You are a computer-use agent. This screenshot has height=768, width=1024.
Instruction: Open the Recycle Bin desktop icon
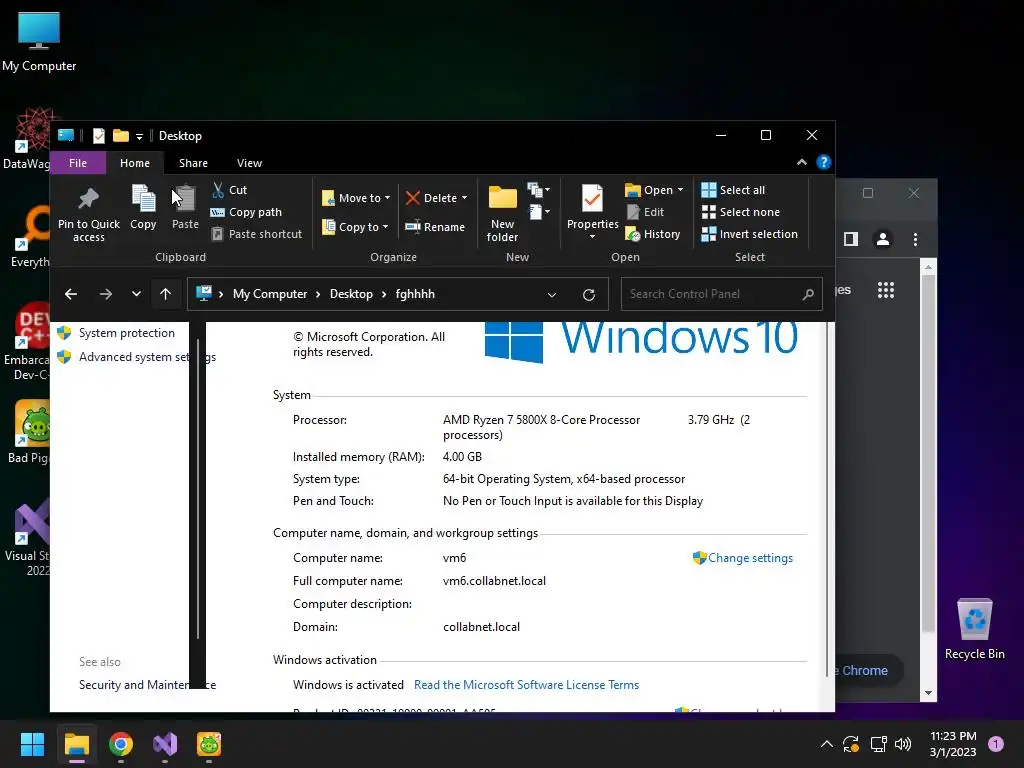(x=974, y=630)
